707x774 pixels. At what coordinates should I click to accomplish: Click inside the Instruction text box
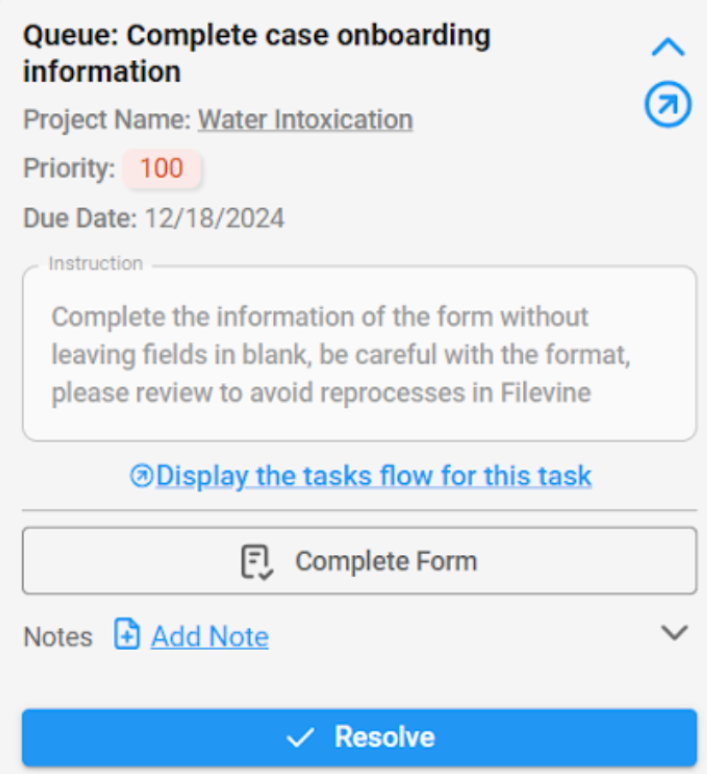[359, 355]
